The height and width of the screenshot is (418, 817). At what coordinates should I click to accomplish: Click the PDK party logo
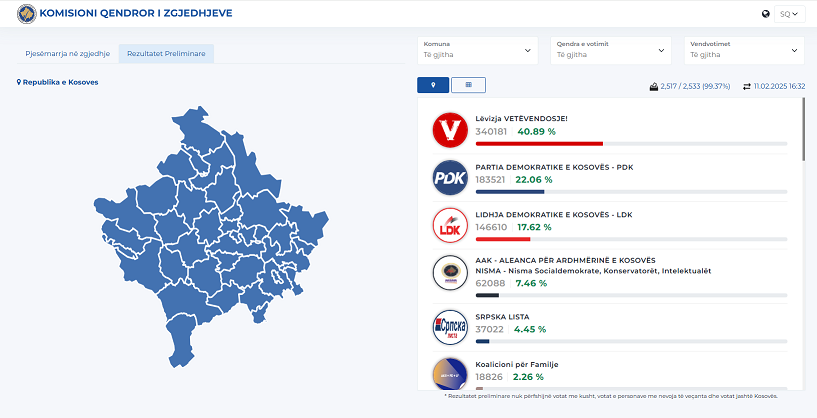point(450,178)
